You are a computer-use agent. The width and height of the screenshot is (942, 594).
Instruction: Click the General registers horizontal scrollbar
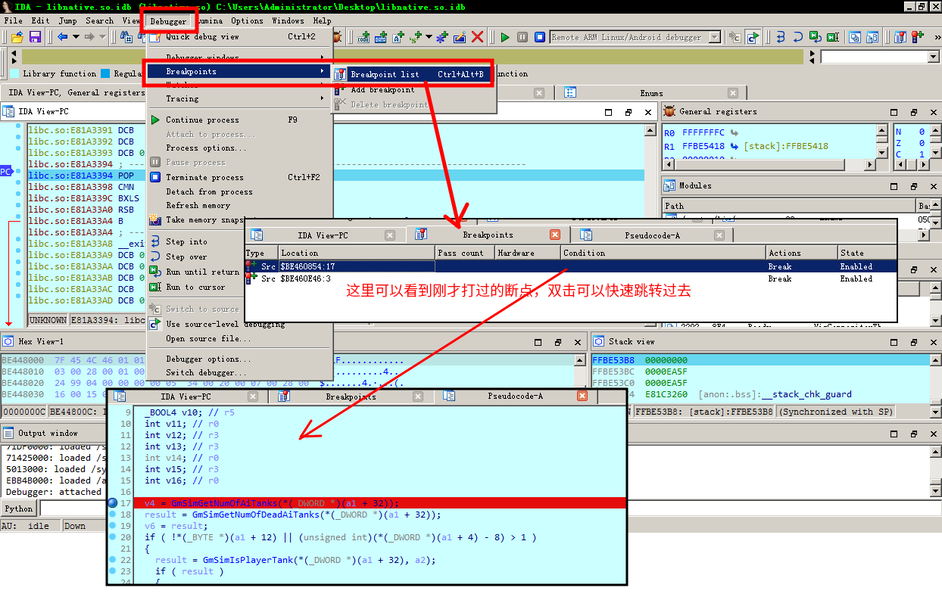770,164
